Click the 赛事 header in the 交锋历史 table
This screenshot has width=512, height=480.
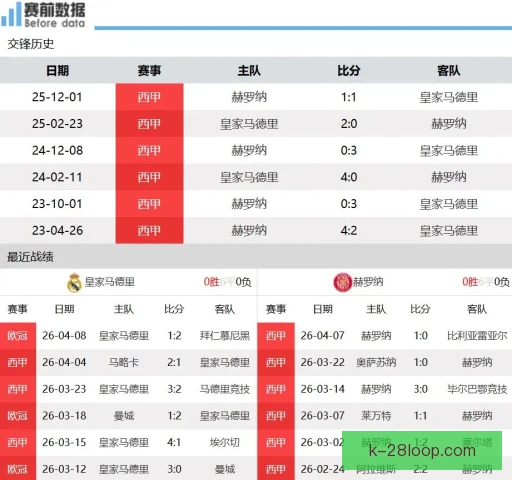149,71
